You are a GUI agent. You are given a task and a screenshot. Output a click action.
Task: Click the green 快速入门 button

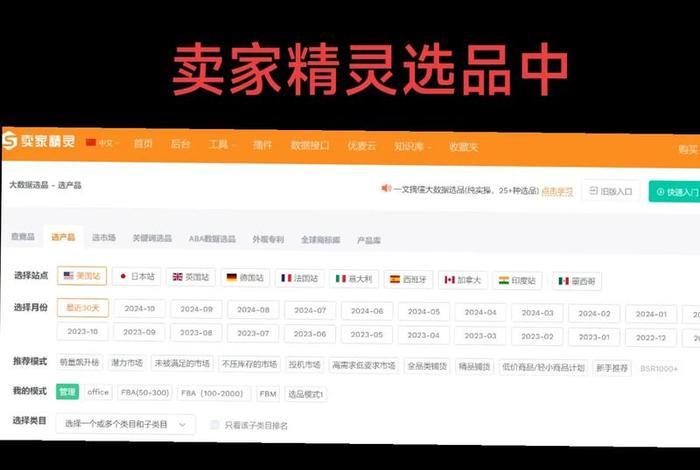pos(675,192)
